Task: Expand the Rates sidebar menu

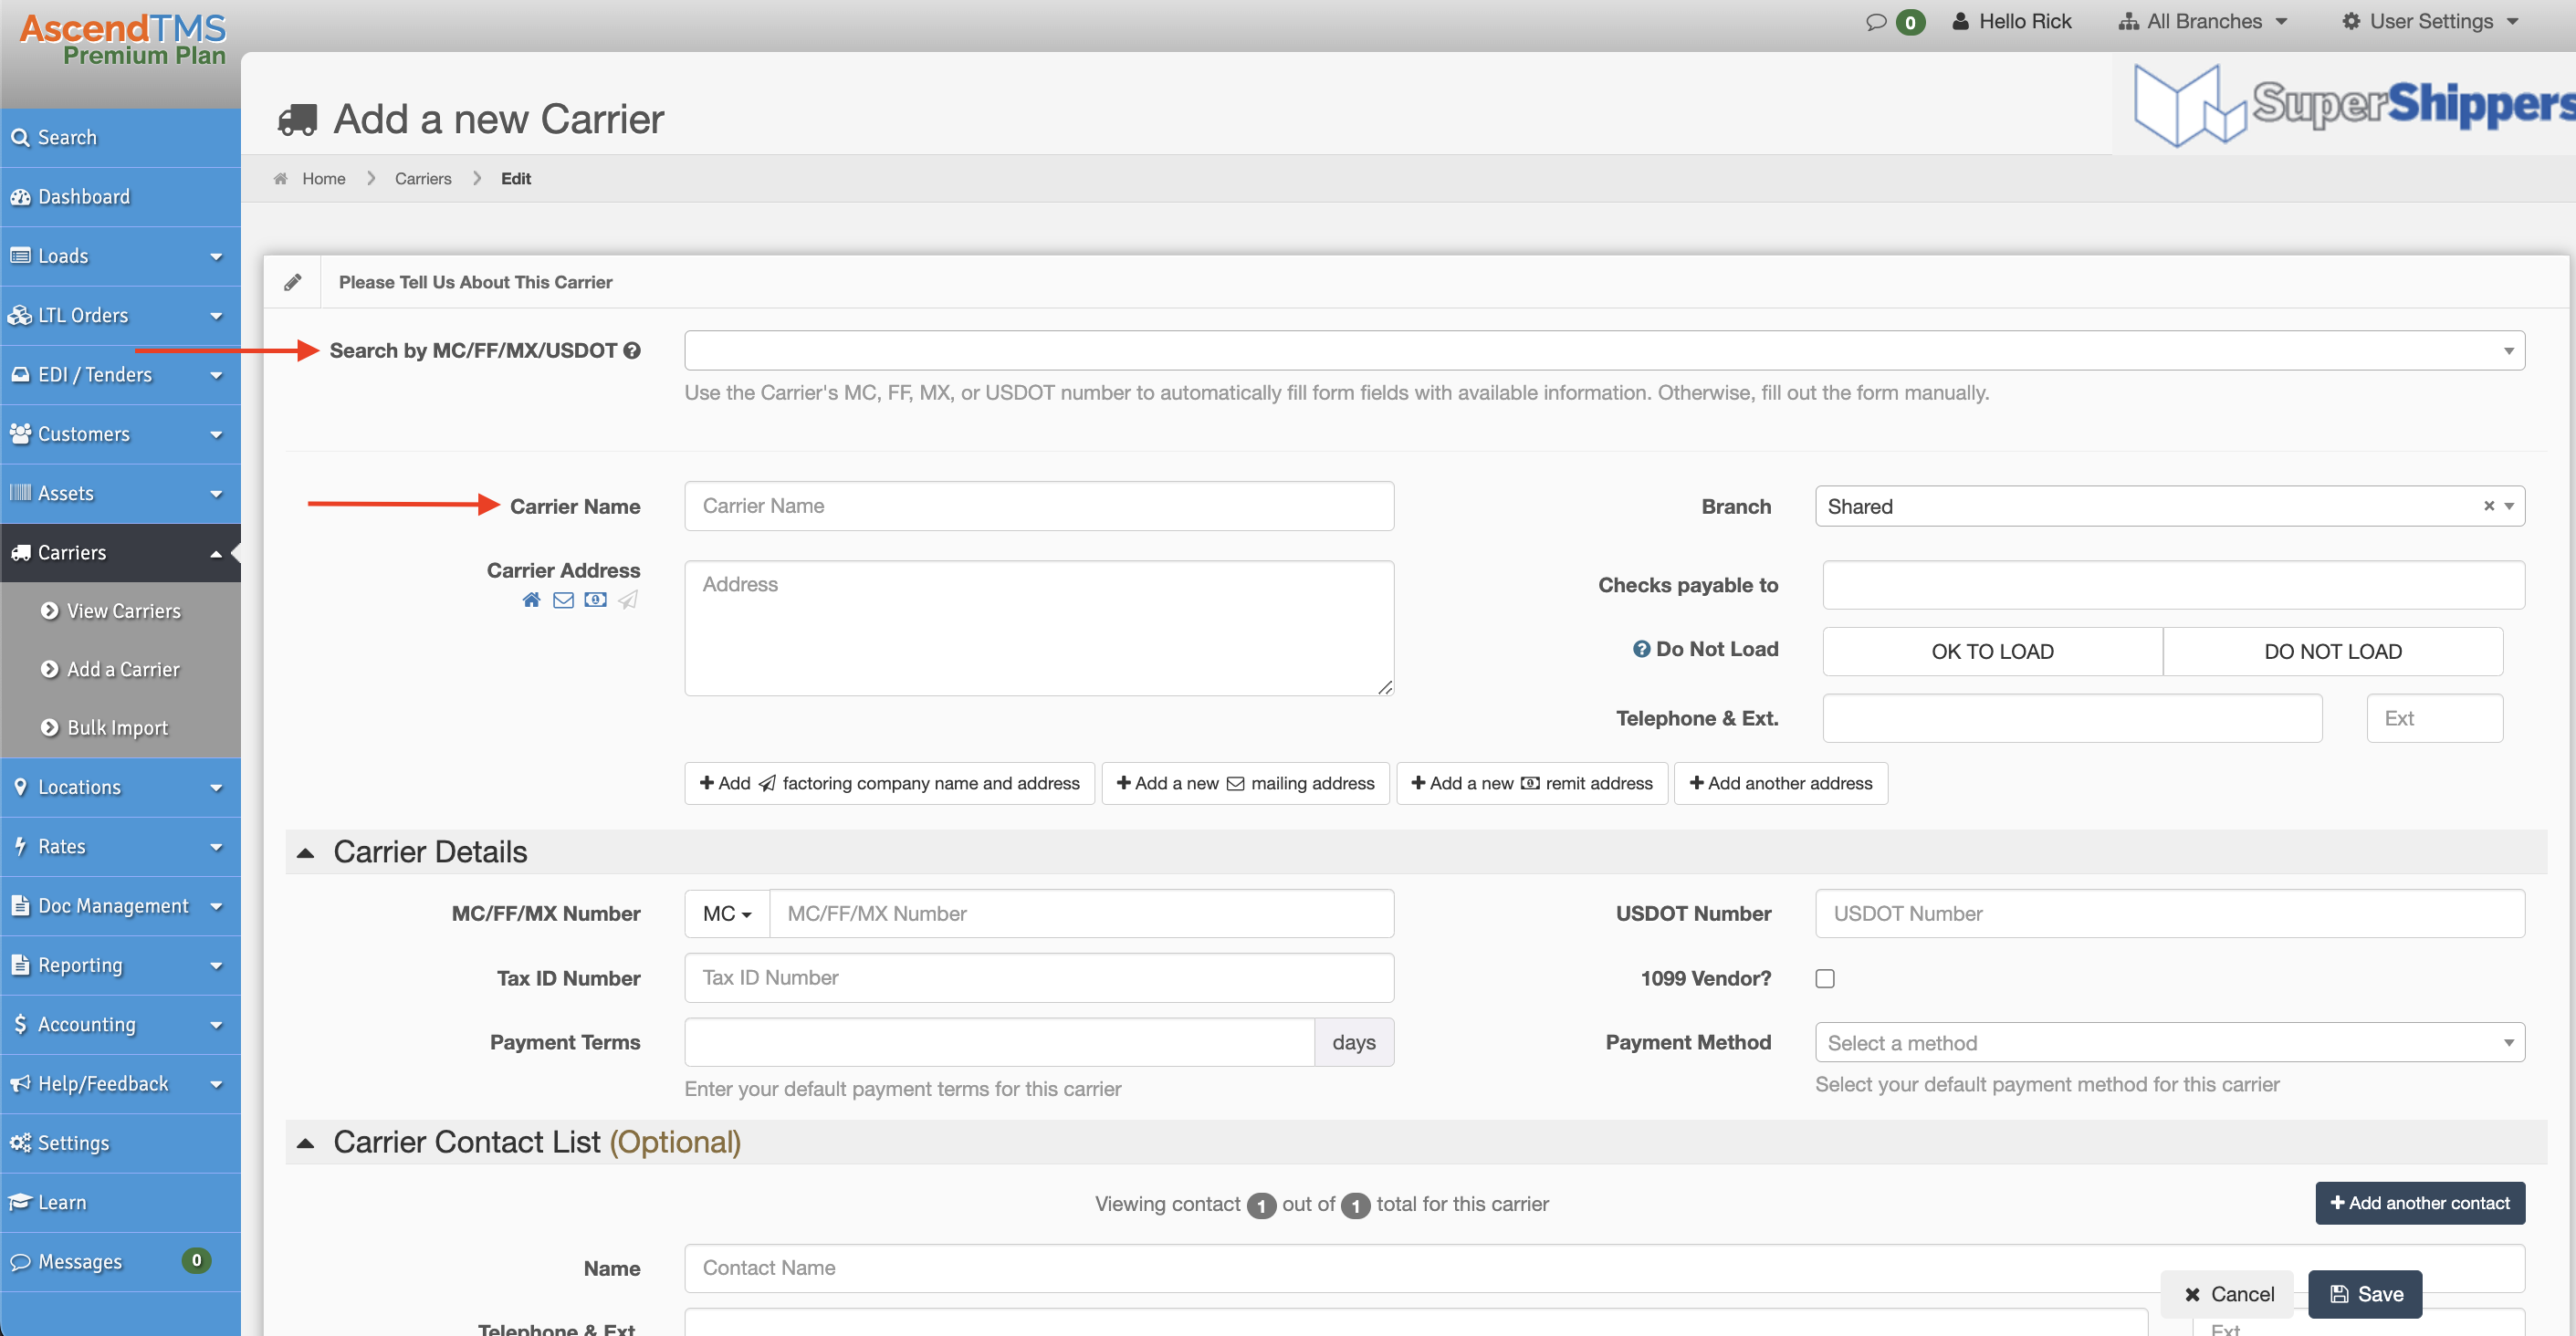Action: 120,846
